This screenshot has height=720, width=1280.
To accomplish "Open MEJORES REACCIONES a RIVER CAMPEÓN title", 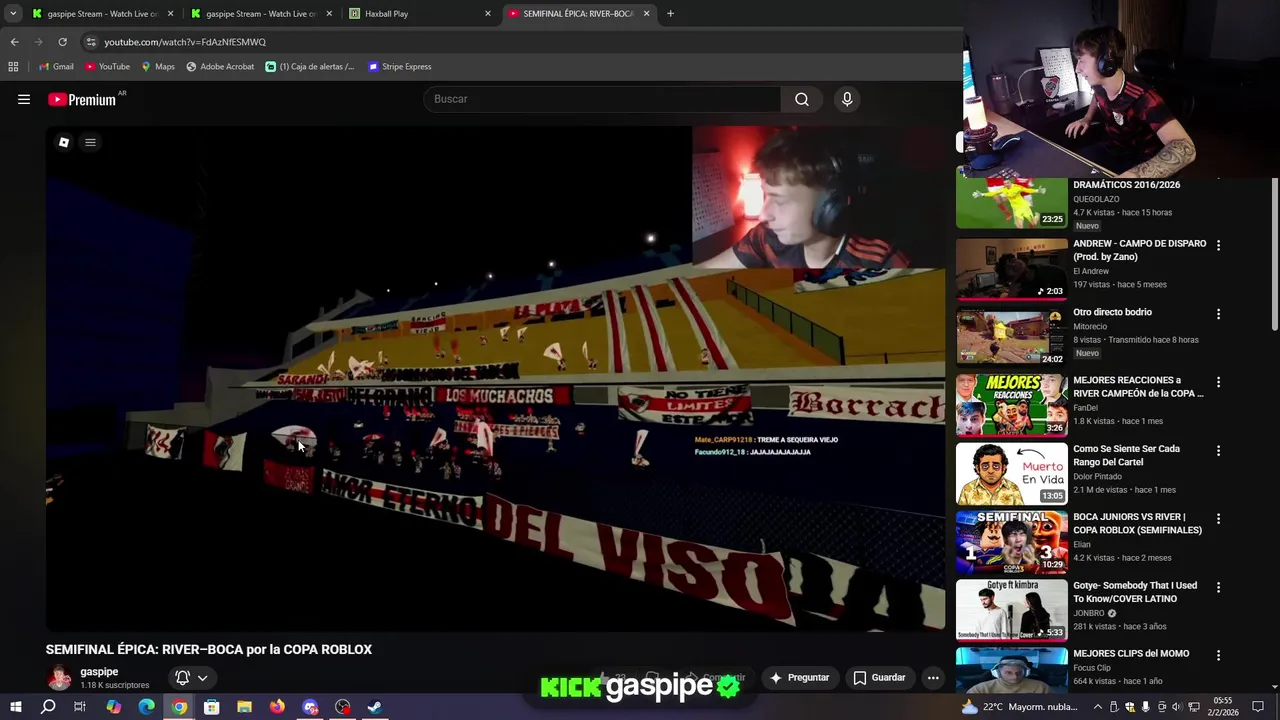I will [1138, 387].
